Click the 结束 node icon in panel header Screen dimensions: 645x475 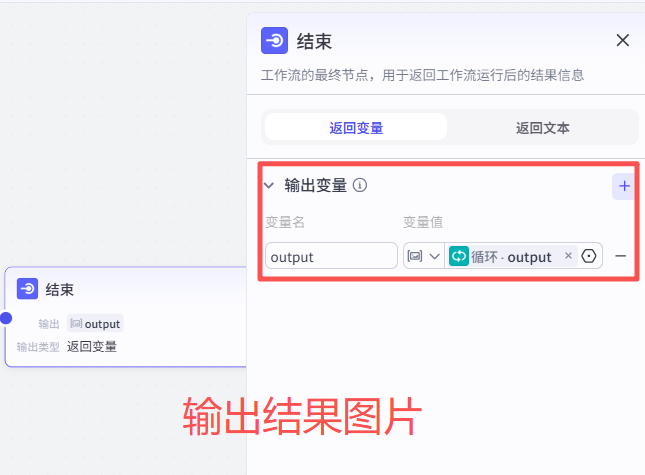pos(274,41)
